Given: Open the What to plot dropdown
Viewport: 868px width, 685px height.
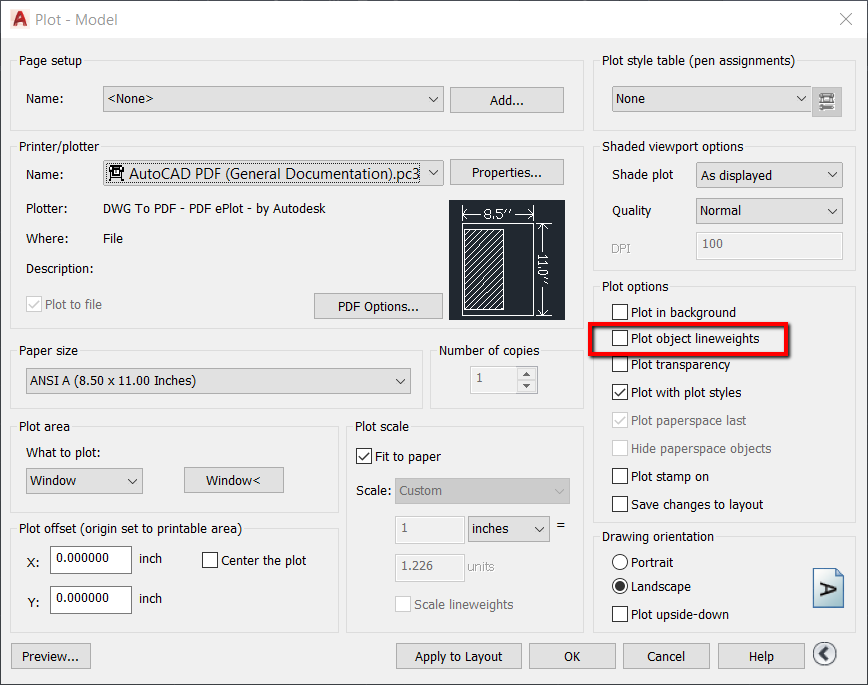Looking at the screenshot, I should point(131,481).
